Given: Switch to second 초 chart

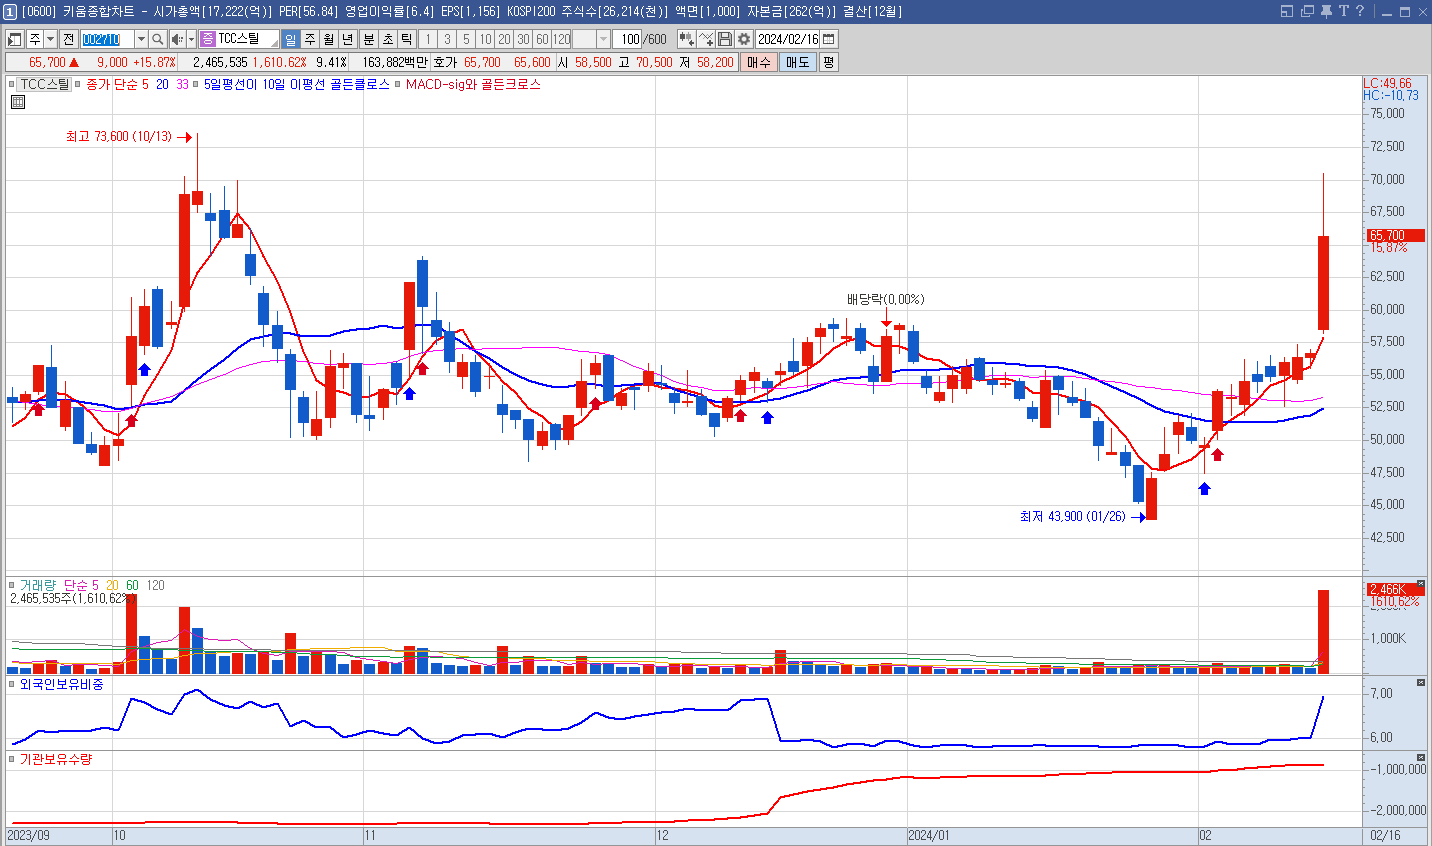Looking at the screenshot, I should coord(388,39).
